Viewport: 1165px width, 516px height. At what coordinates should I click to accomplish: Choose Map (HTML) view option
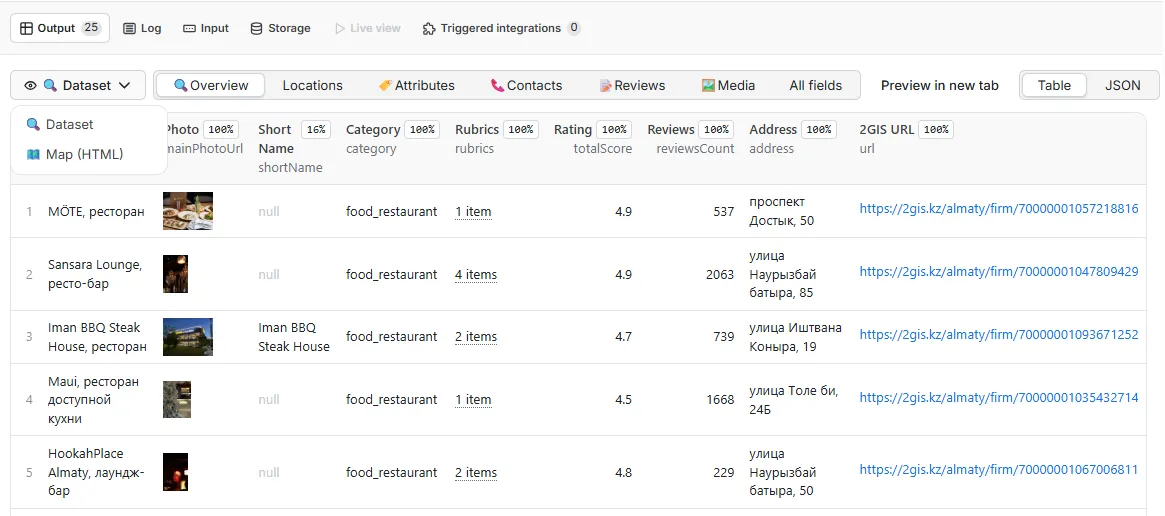84,154
